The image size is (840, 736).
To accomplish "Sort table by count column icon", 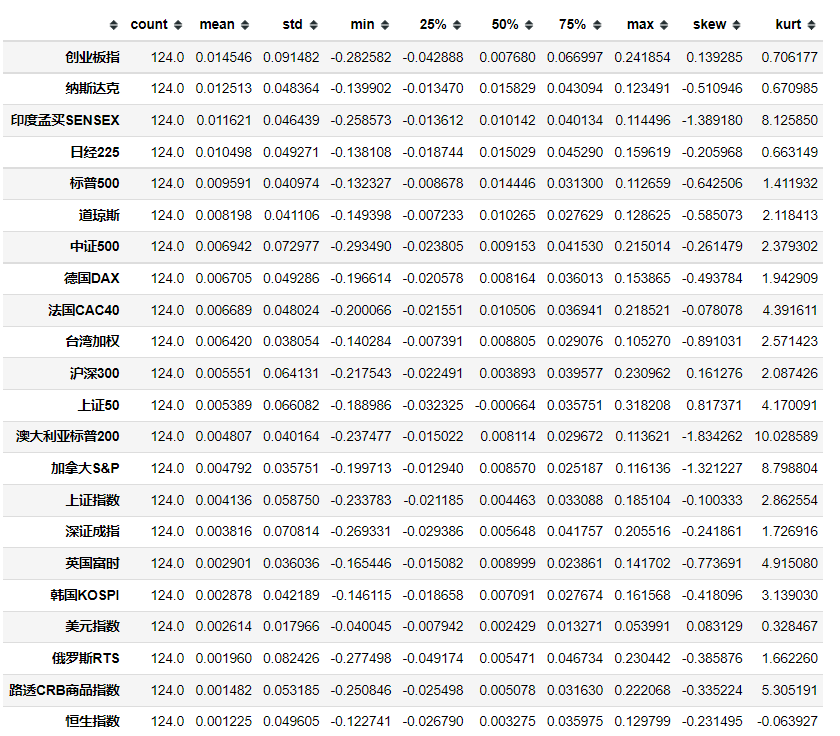I will click(x=178, y=25).
